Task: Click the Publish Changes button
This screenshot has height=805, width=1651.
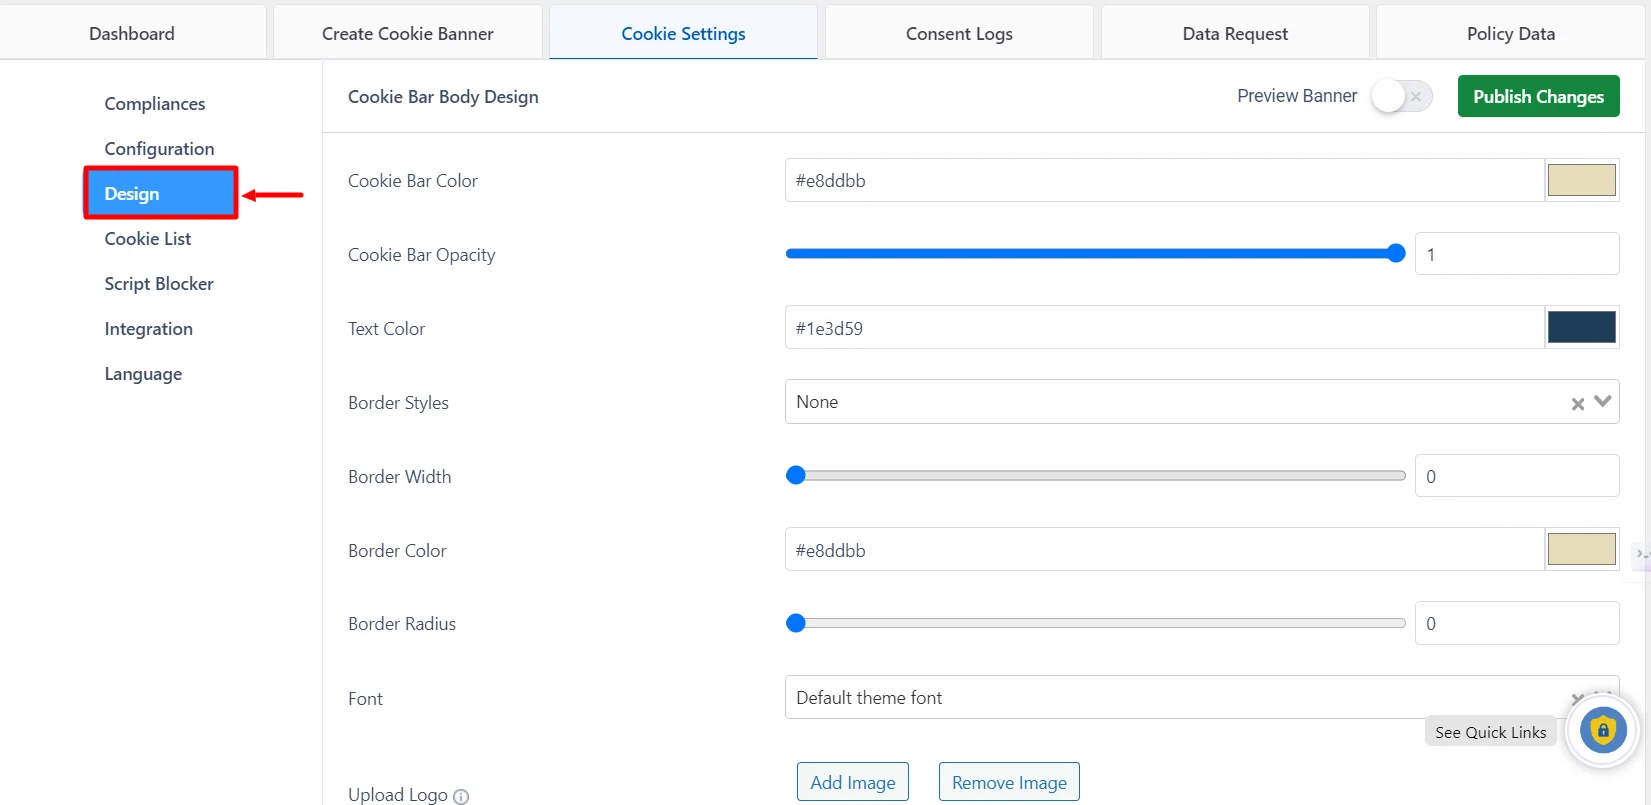Action: pyautogui.click(x=1538, y=96)
